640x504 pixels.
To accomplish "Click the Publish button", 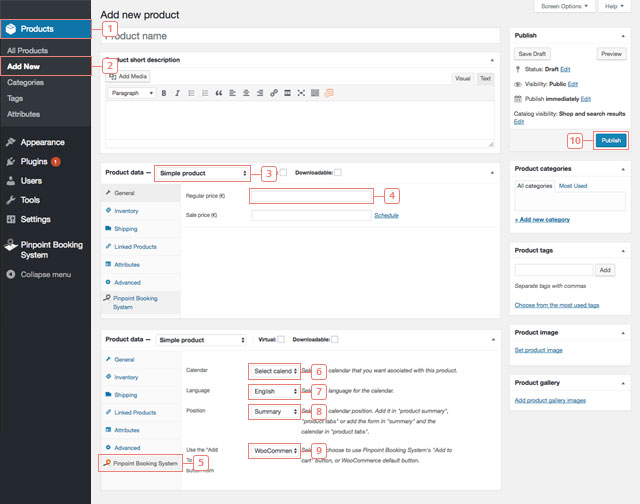I will [611, 140].
